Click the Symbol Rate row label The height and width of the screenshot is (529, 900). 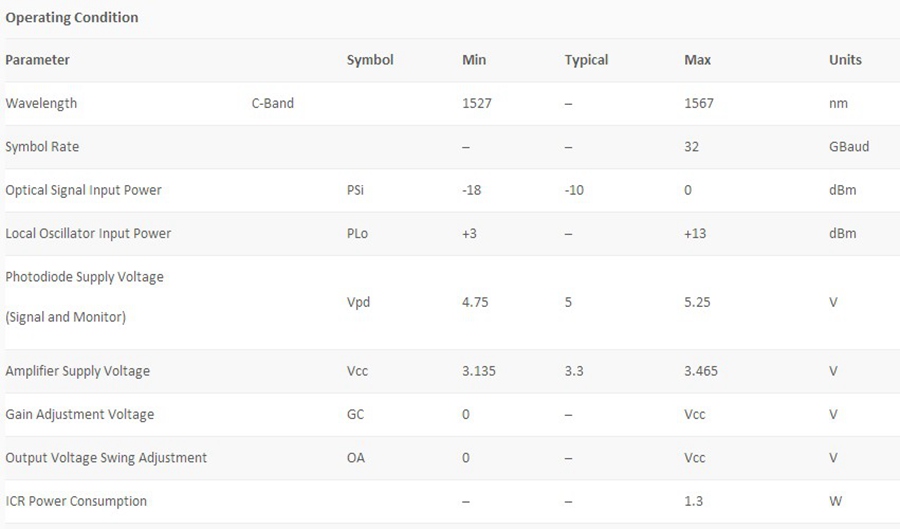tap(42, 147)
